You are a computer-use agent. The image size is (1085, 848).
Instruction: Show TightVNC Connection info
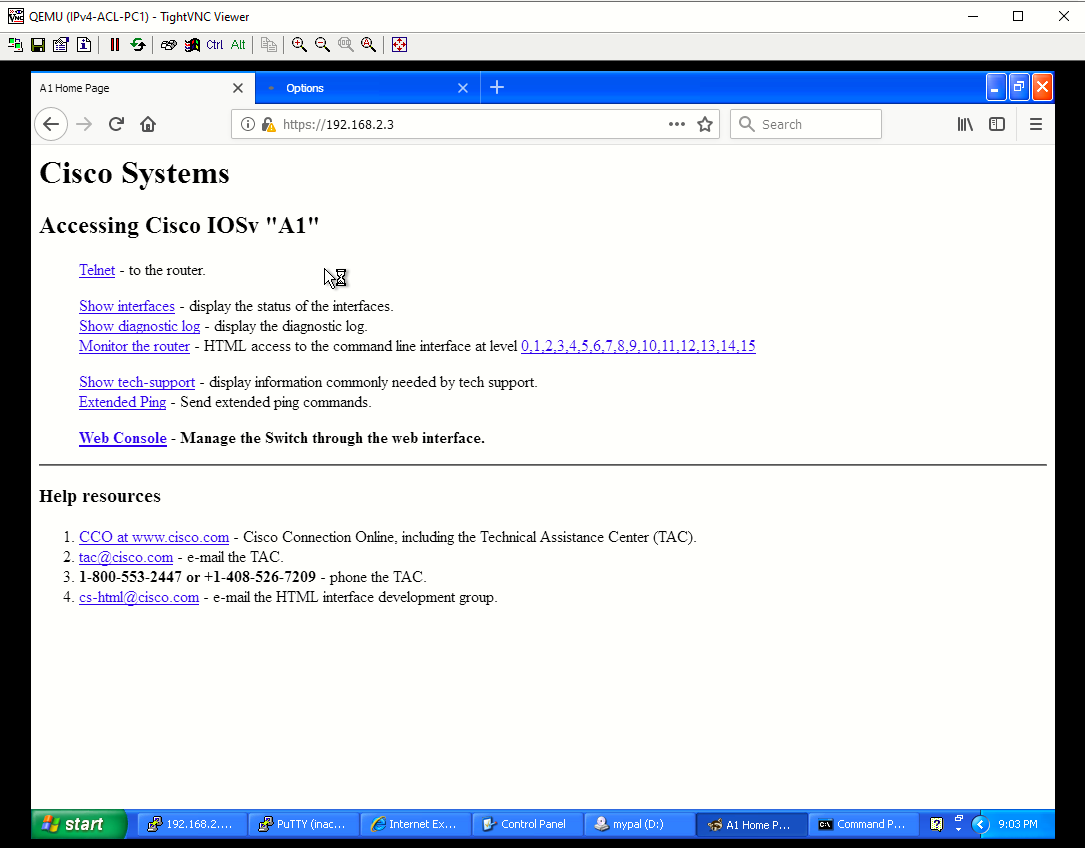click(x=84, y=45)
